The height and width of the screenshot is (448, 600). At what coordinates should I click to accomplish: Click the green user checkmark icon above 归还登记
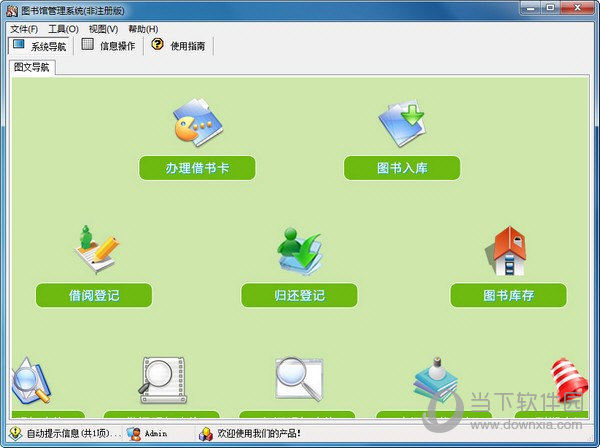(300, 252)
